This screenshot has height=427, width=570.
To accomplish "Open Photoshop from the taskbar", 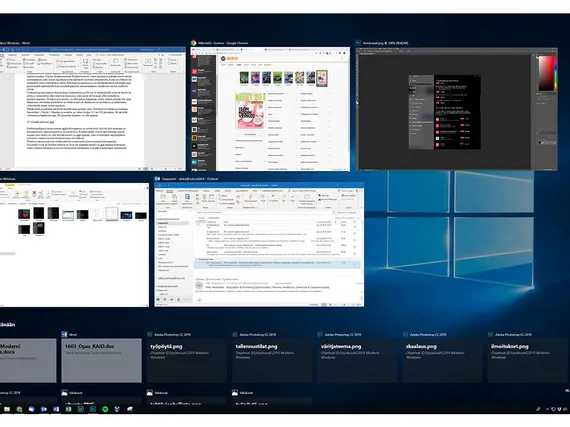I will 93,409.
